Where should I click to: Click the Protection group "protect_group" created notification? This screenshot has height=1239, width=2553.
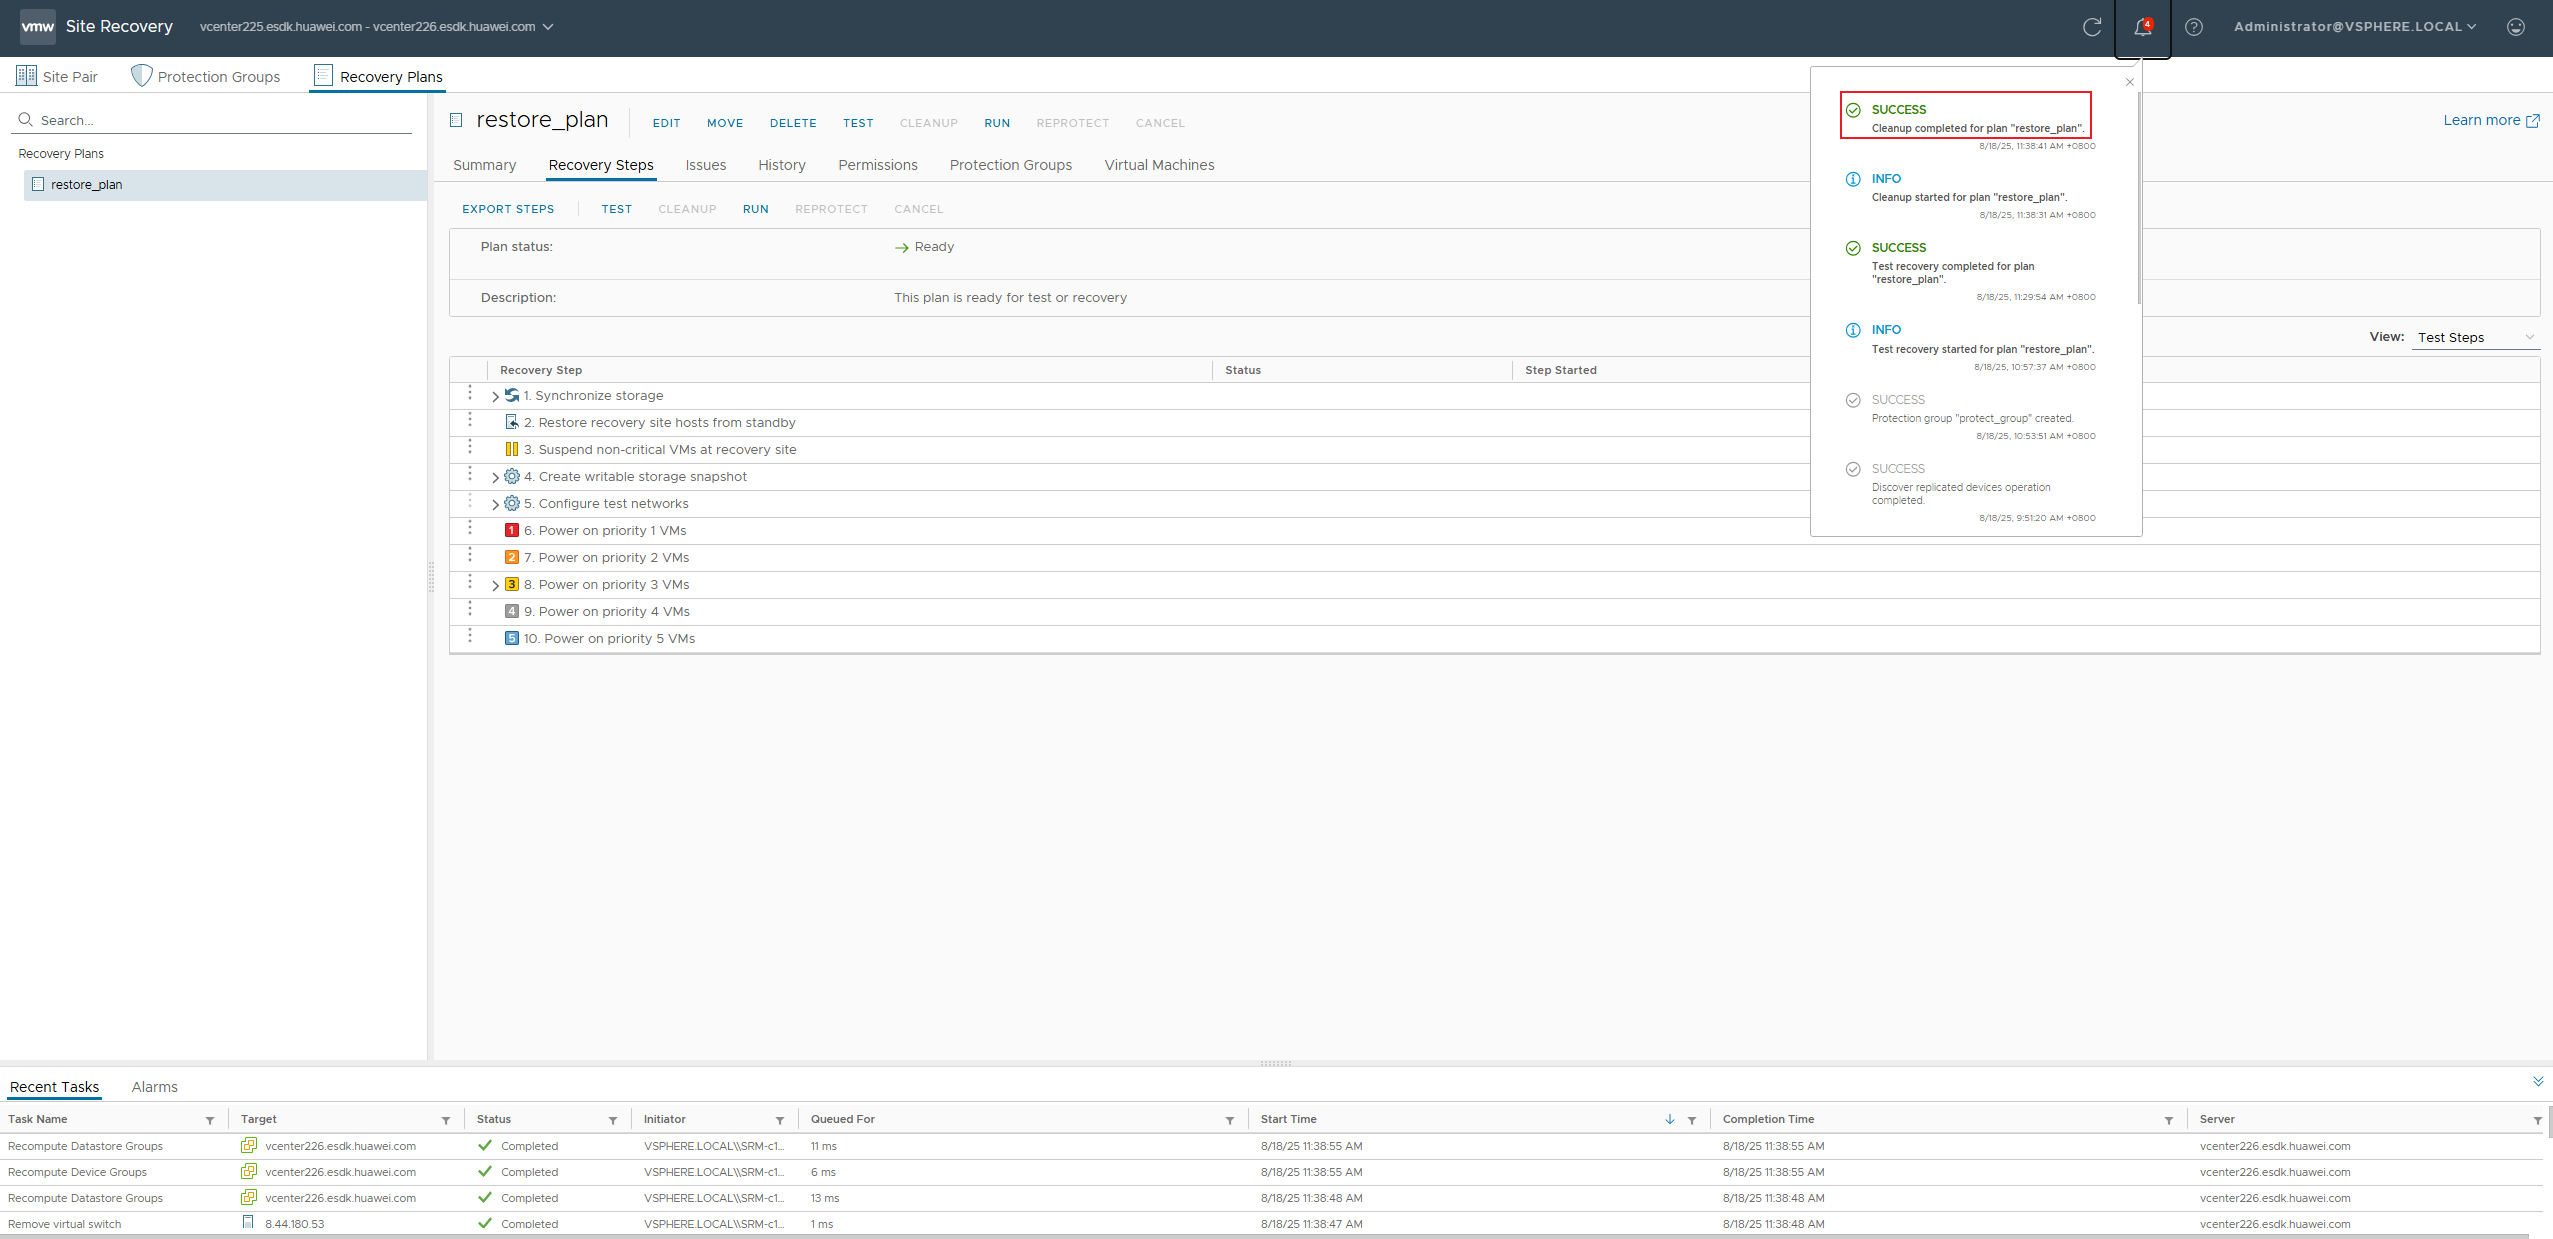[x=1970, y=417]
